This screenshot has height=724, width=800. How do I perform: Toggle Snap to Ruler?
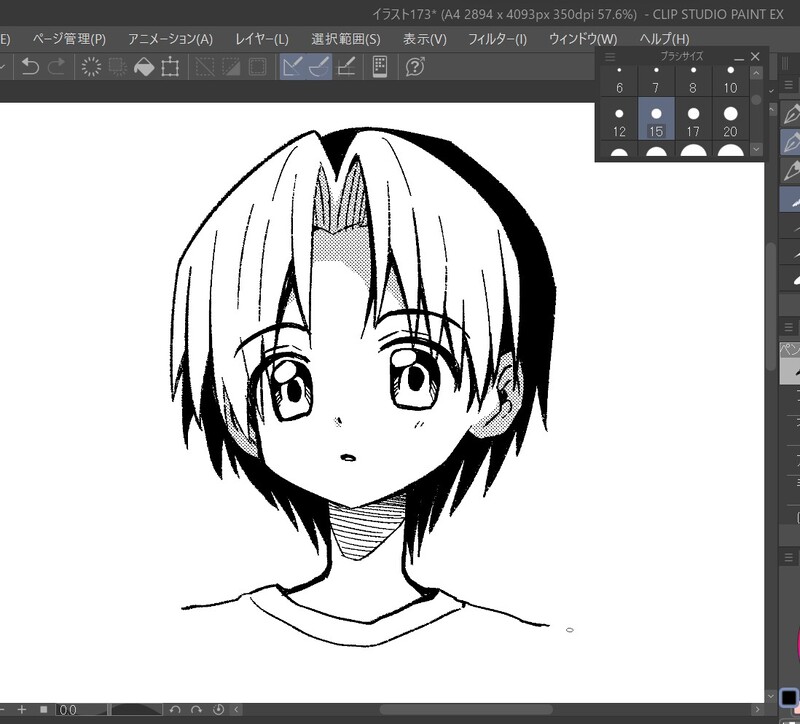pyautogui.click(x=293, y=66)
